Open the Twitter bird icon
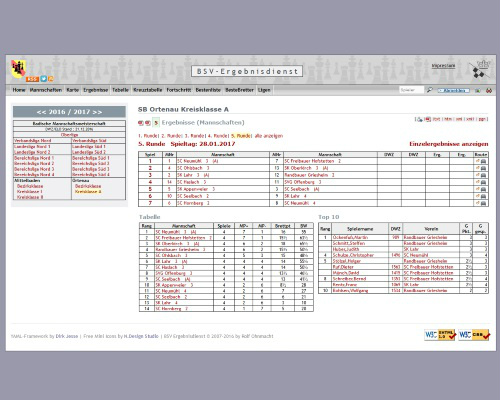Viewport: 500px width, 400px height. (44, 79)
